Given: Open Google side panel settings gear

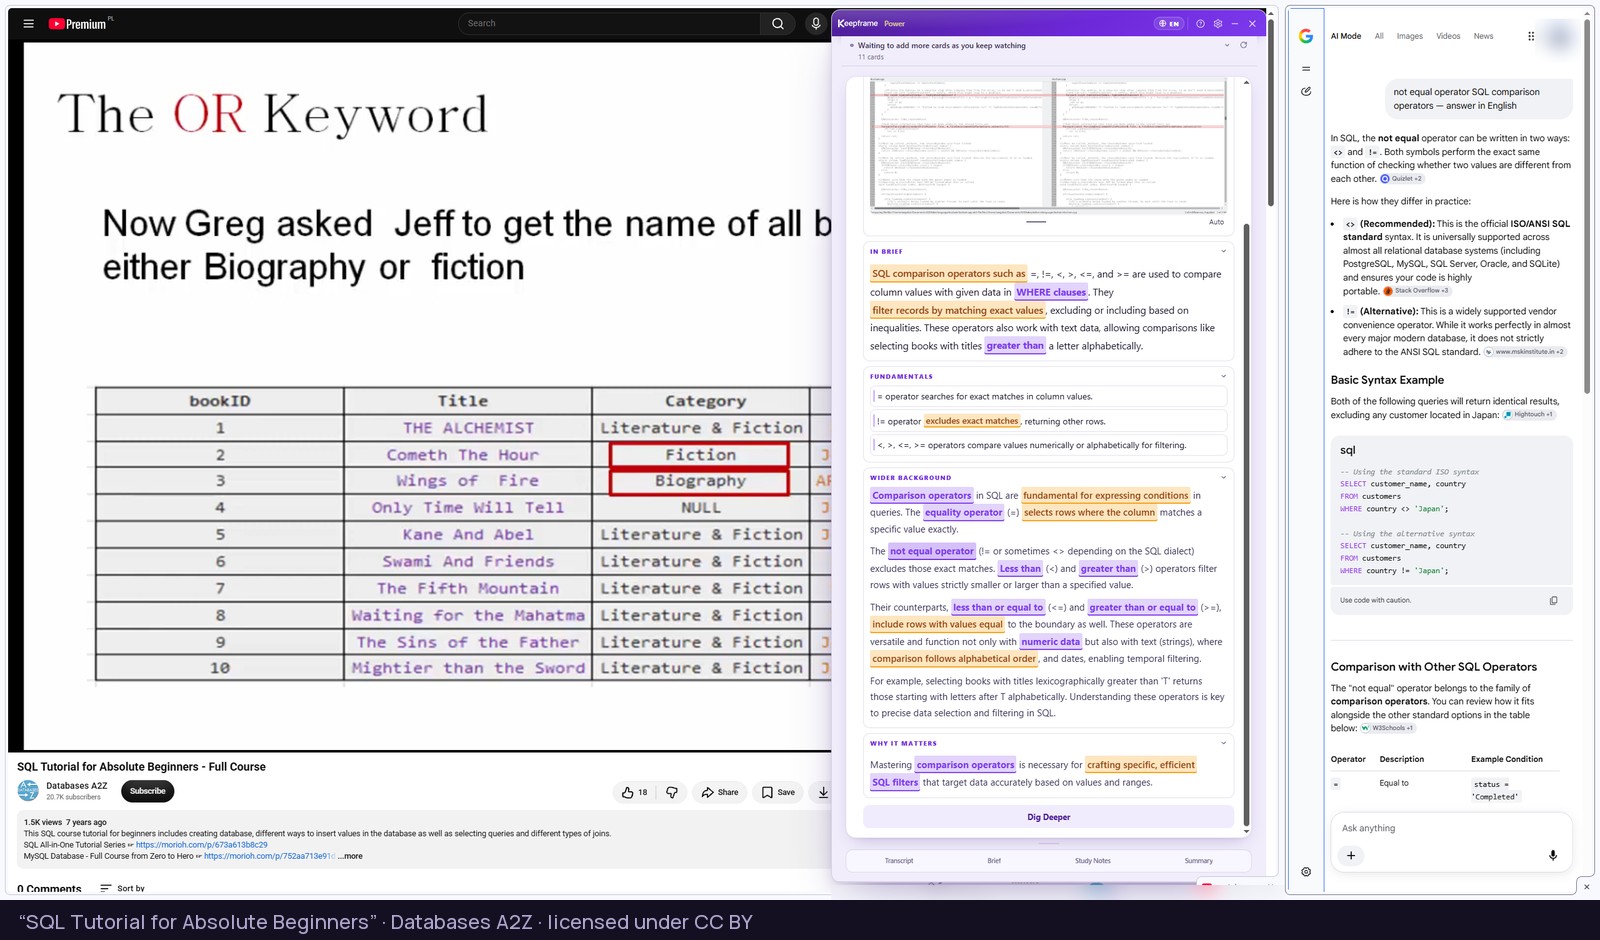Looking at the screenshot, I should click(1306, 872).
